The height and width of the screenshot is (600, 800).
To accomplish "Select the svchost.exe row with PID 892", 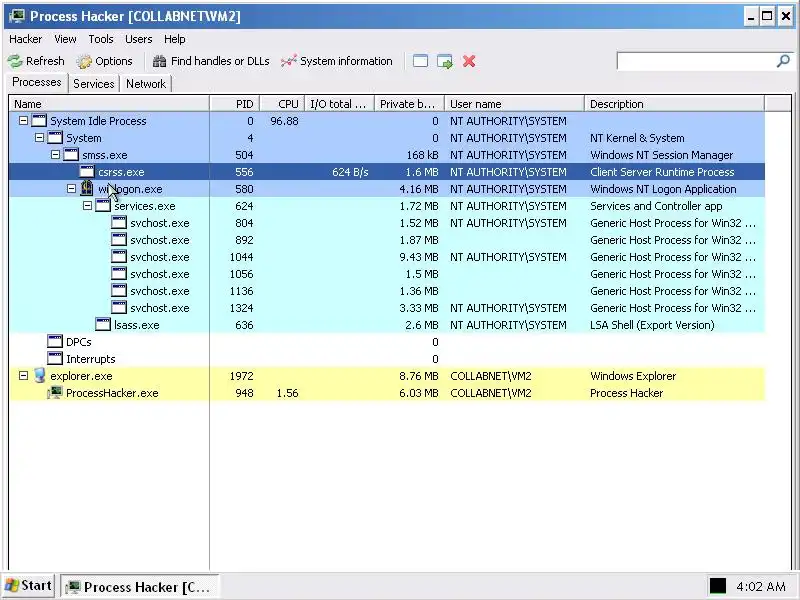I will (x=387, y=240).
